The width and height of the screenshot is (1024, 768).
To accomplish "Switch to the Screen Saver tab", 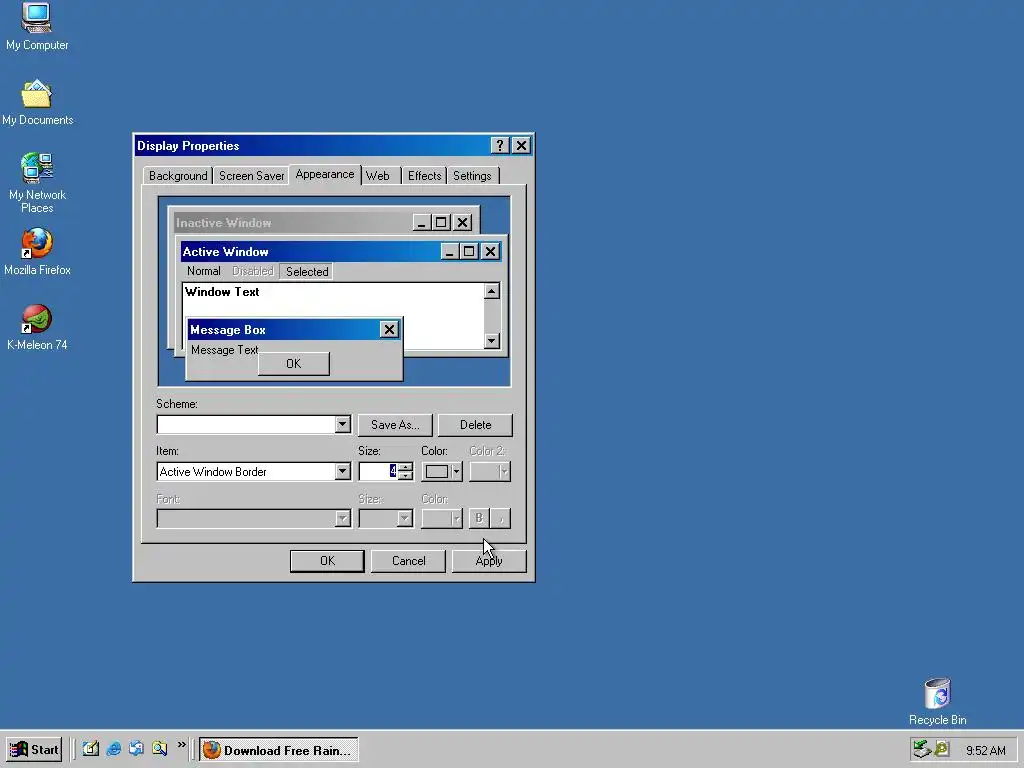I will pos(251,176).
